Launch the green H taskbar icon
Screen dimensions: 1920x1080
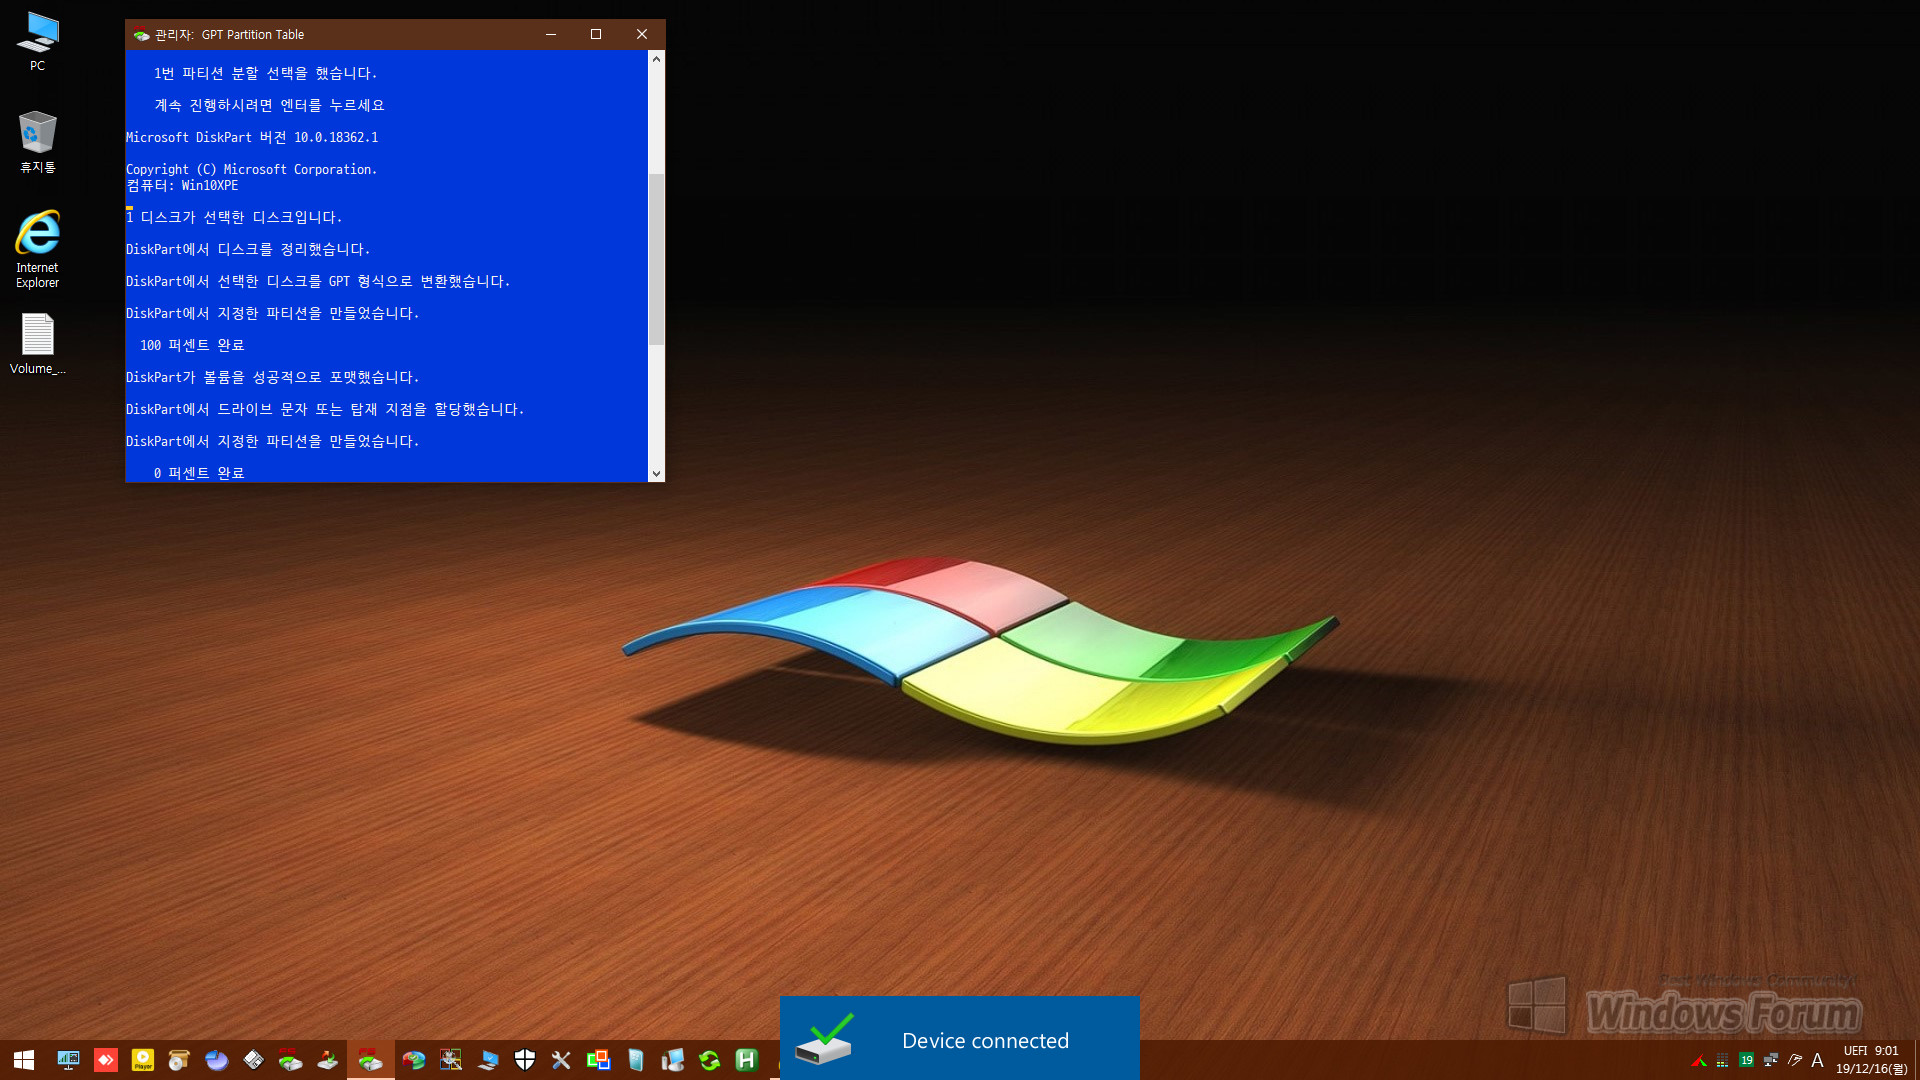[x=746, y=1060]
